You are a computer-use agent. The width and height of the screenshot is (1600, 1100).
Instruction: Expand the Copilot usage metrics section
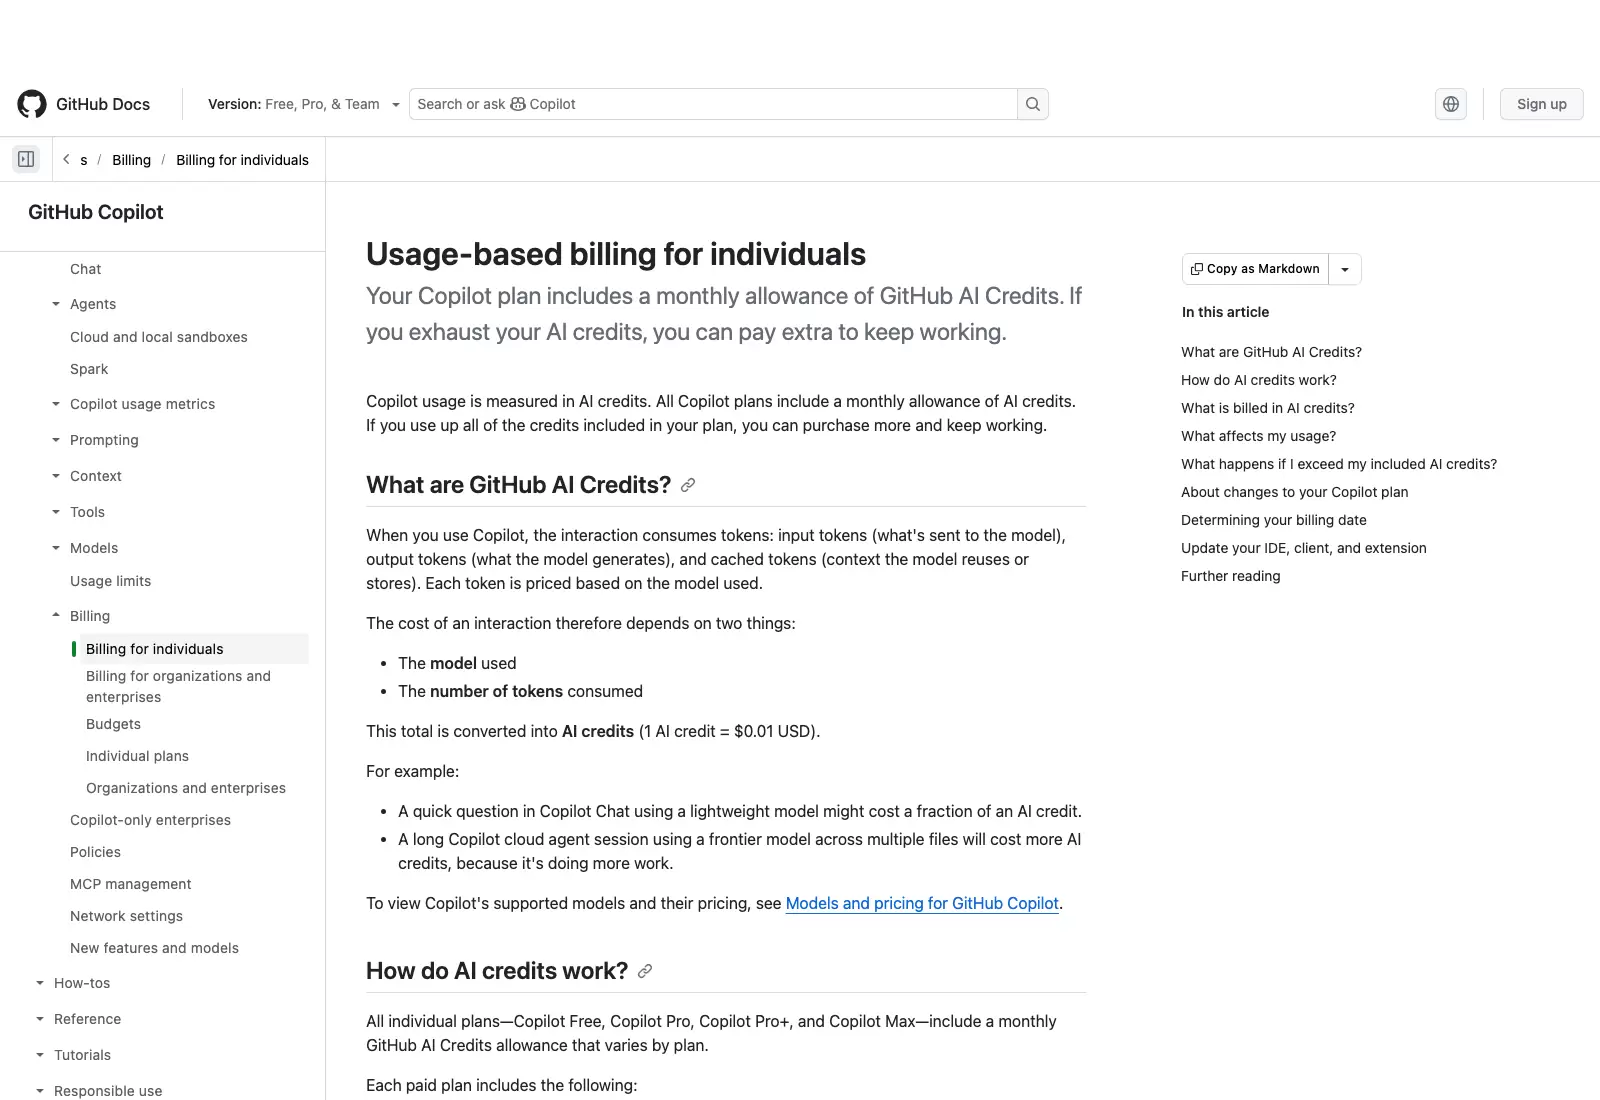click(56, 404)
